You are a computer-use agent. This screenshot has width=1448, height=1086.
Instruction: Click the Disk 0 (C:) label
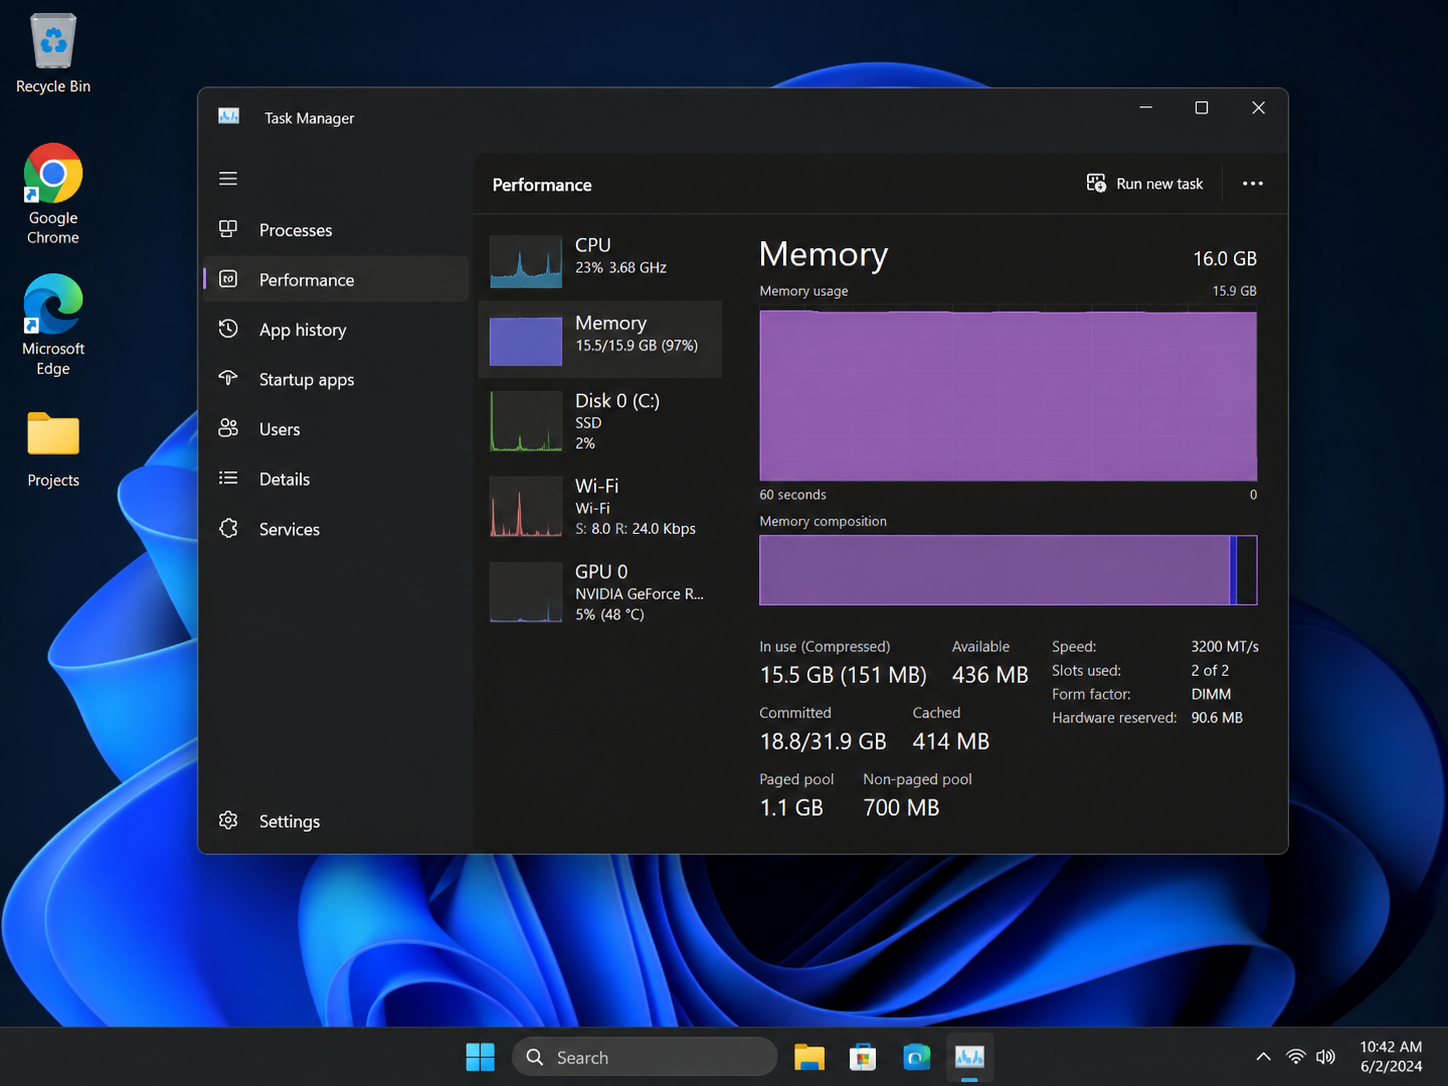[617, 401]
